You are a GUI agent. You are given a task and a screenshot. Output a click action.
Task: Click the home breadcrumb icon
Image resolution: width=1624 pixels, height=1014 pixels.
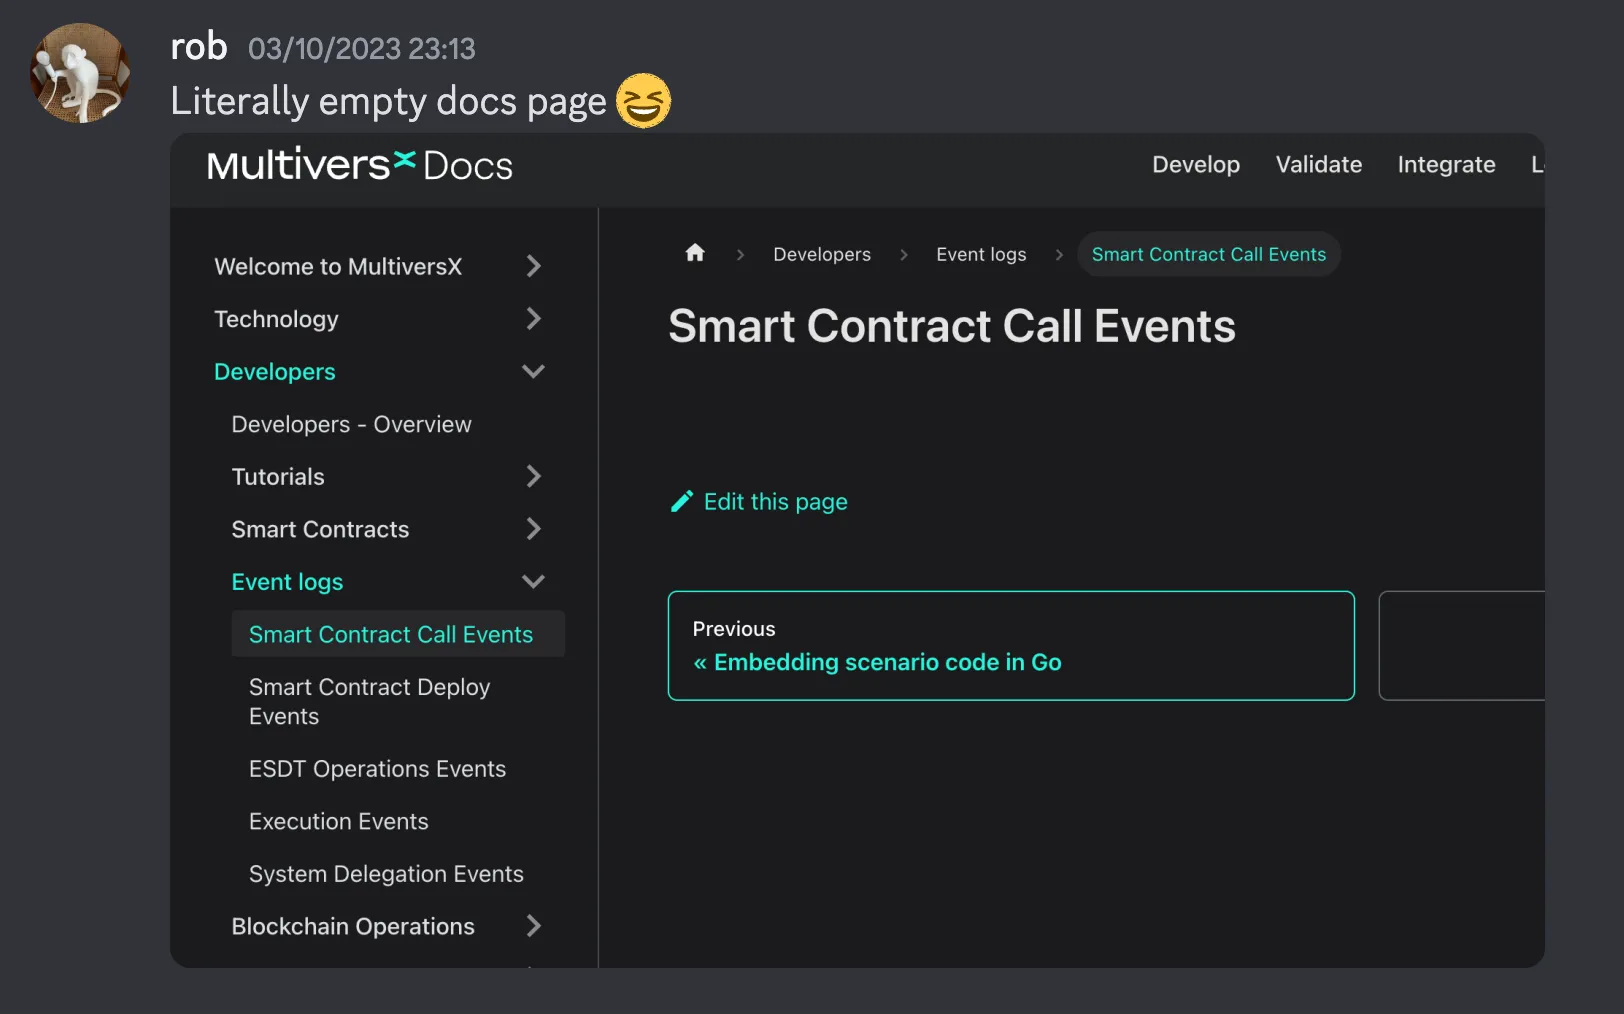pos(695,253)
